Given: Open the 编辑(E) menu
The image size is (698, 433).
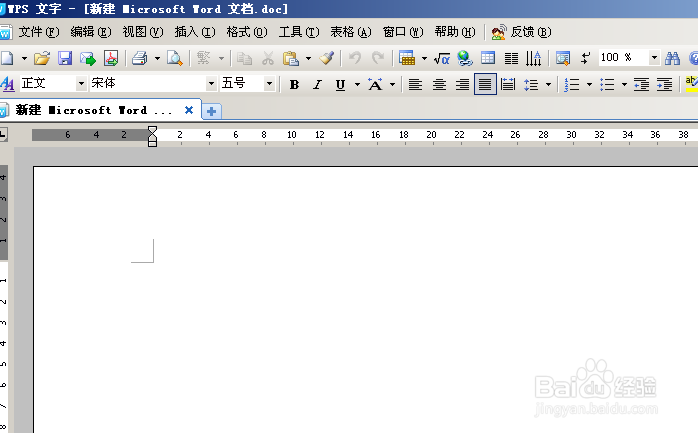Looking at the screenshot, I should point(90,32).
